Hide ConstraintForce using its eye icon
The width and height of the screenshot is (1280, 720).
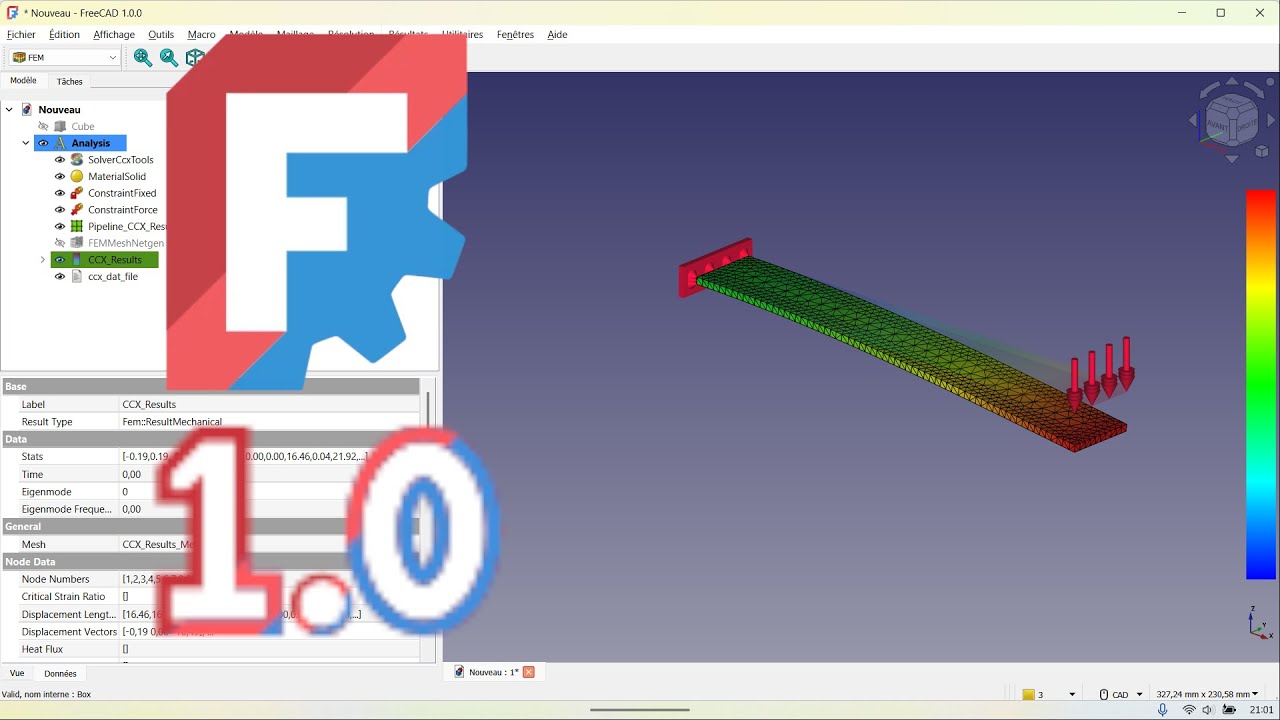[x=60, y=210]
